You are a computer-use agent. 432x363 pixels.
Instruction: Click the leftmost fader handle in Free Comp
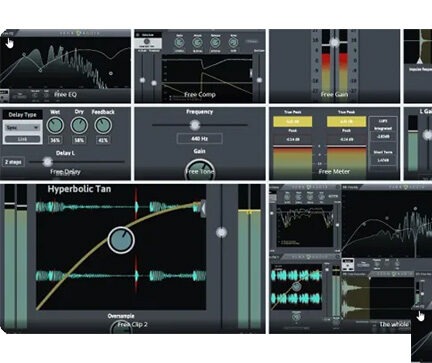[x=142, y=80]
